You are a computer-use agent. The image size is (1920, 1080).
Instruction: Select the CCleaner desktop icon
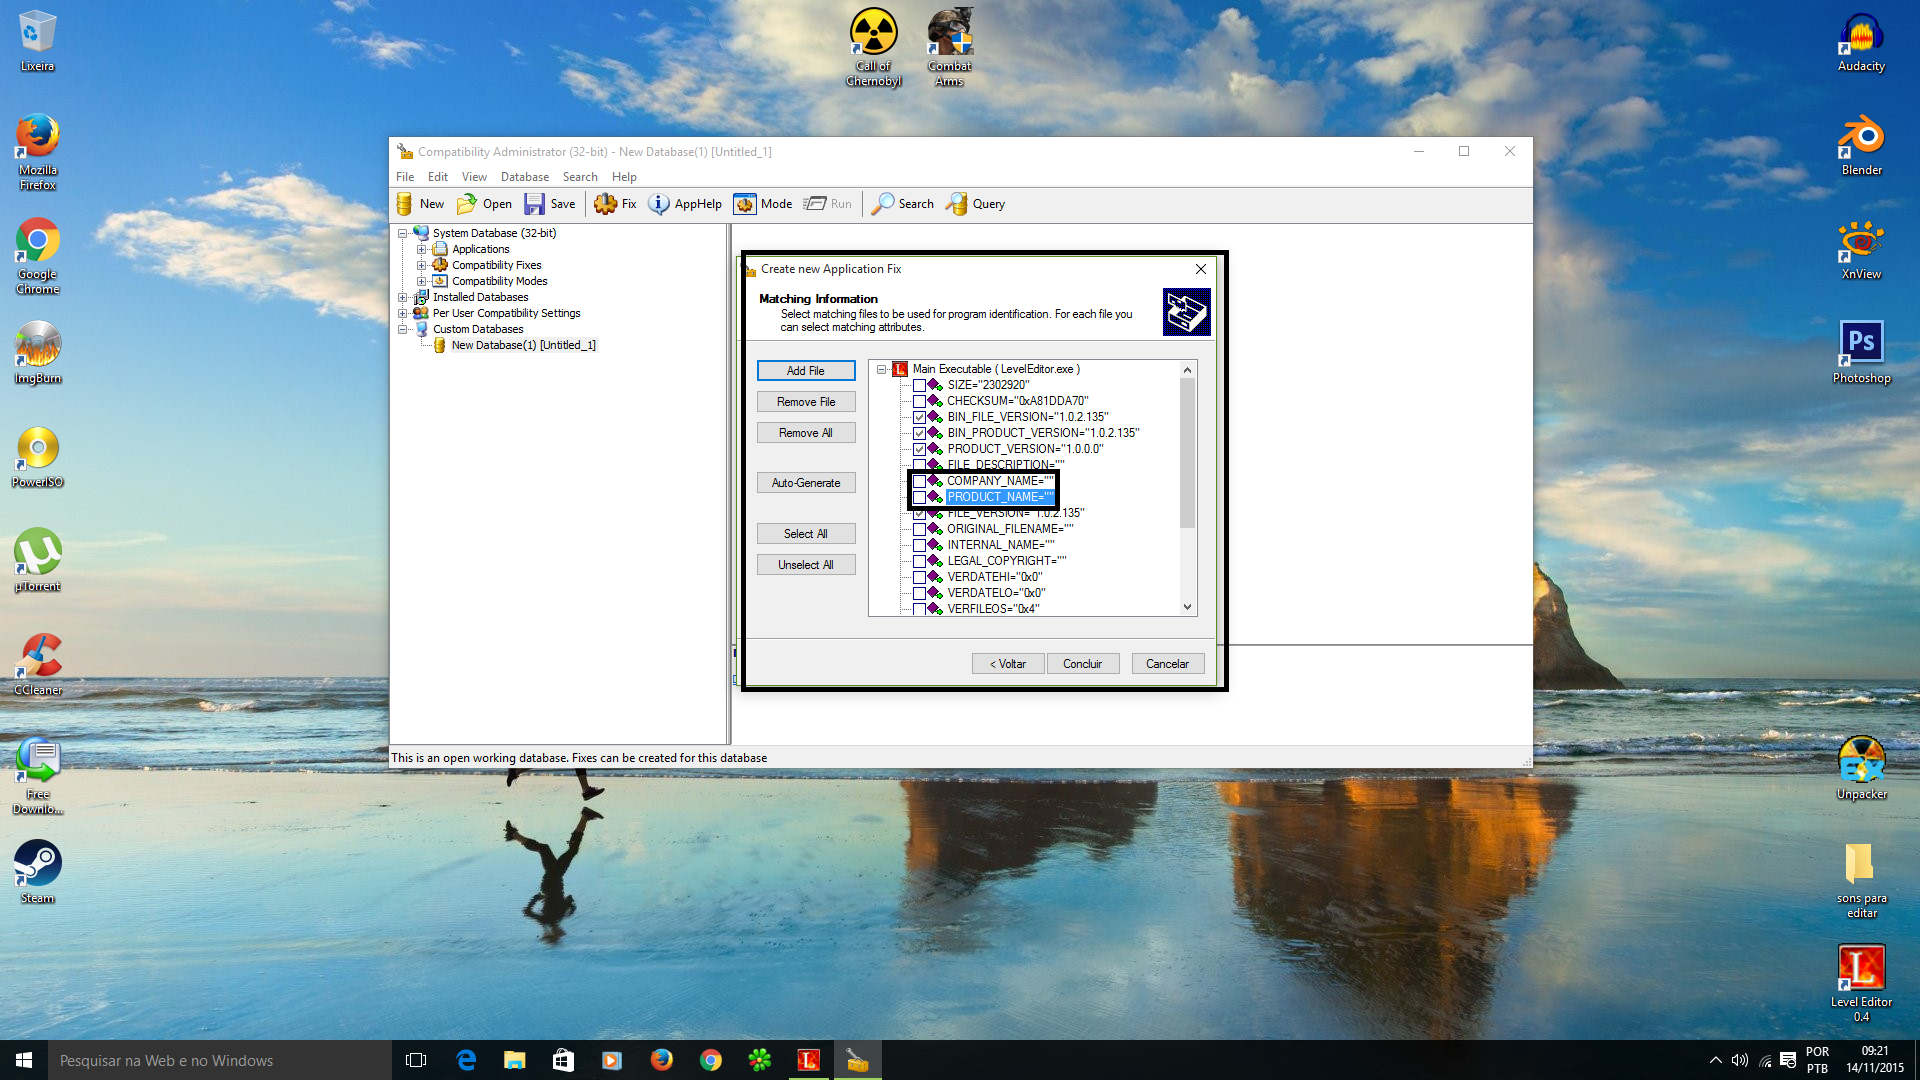(37, 664)
